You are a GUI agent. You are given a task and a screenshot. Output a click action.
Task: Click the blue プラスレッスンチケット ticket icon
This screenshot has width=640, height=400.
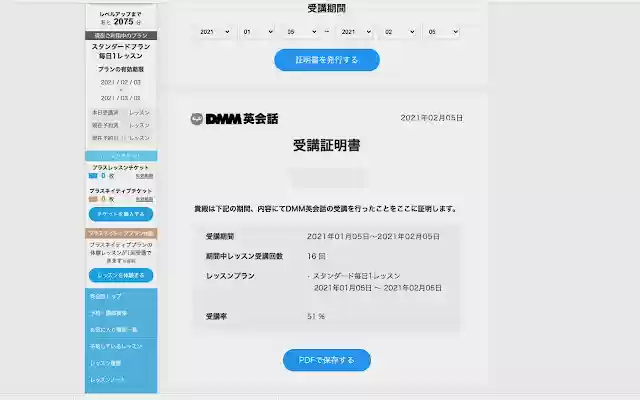point(93,176)
